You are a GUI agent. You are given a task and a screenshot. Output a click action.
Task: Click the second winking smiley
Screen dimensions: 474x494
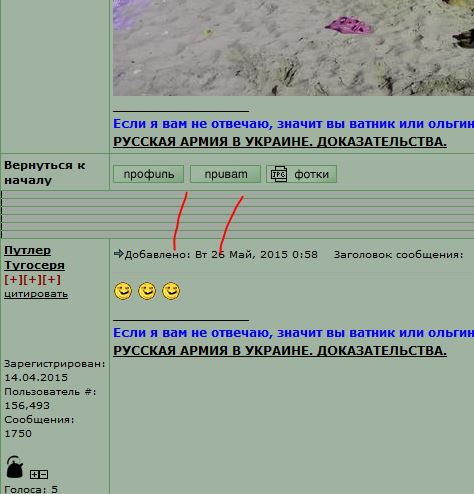[x=147, y=291]
